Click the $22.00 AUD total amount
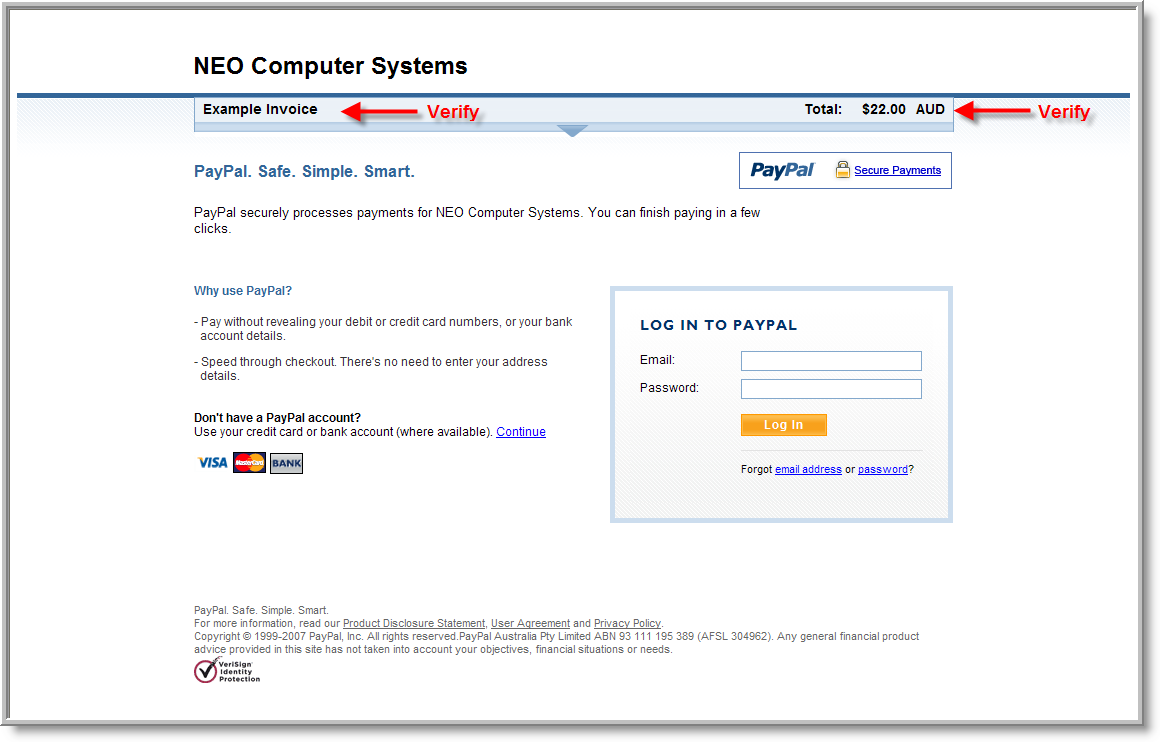1160x742 pixels. [902, 110]
